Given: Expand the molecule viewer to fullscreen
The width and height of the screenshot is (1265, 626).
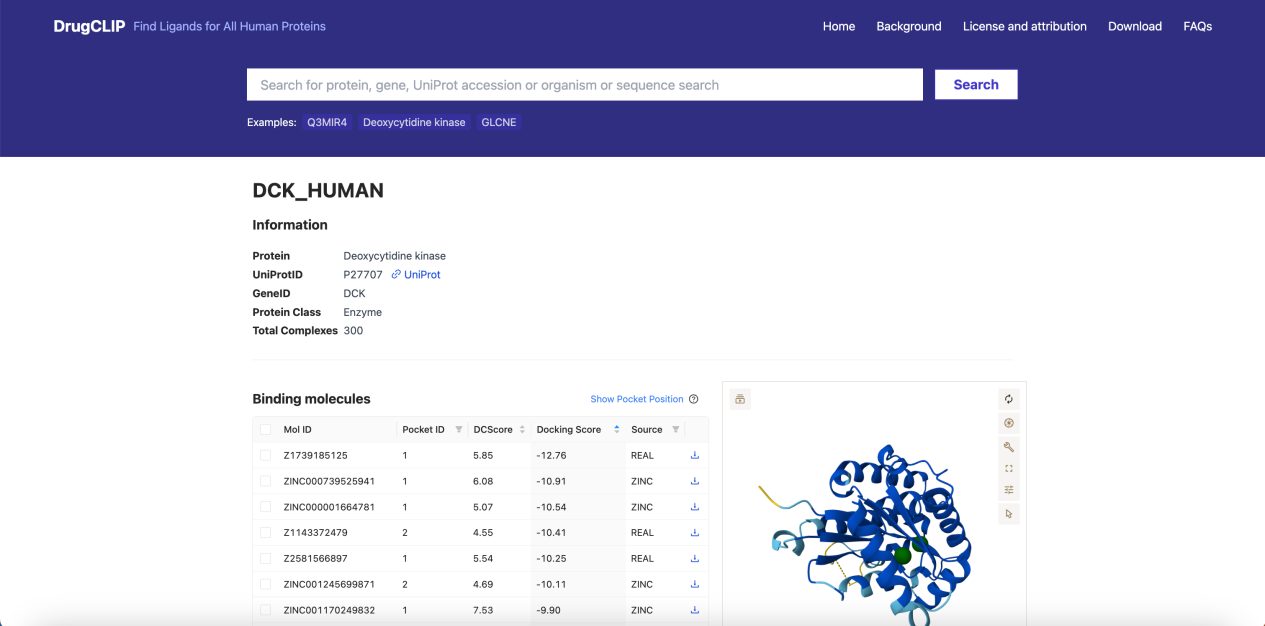Looking at the screenshot, I should click(1009, 468).
